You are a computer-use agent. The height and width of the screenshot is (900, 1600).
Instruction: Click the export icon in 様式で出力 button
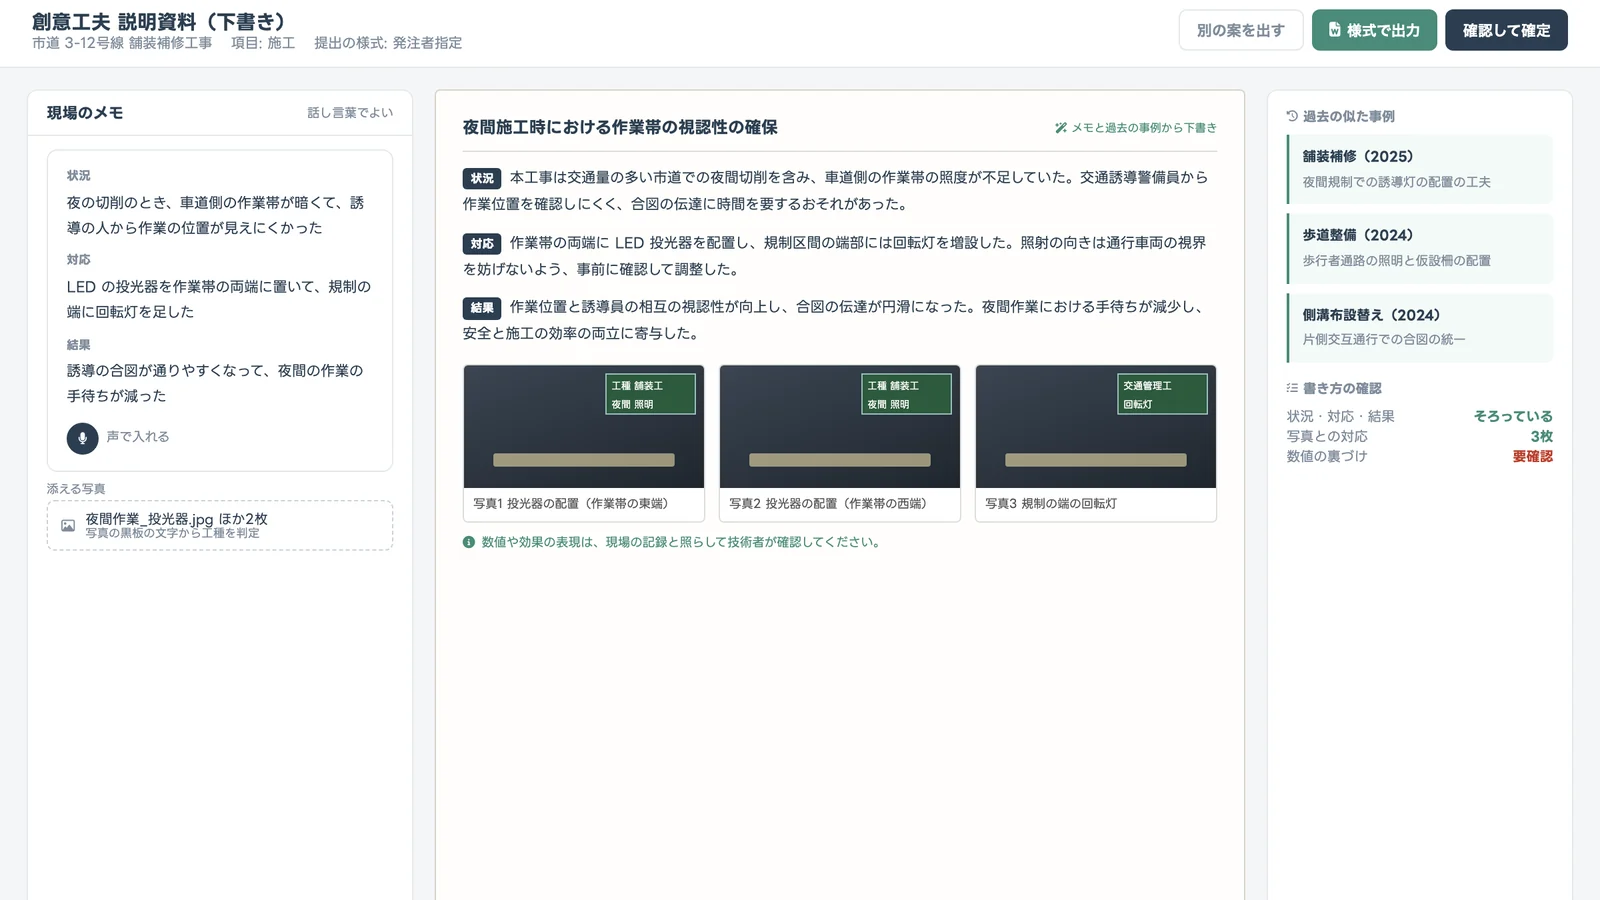click(x=1334, y=30)
